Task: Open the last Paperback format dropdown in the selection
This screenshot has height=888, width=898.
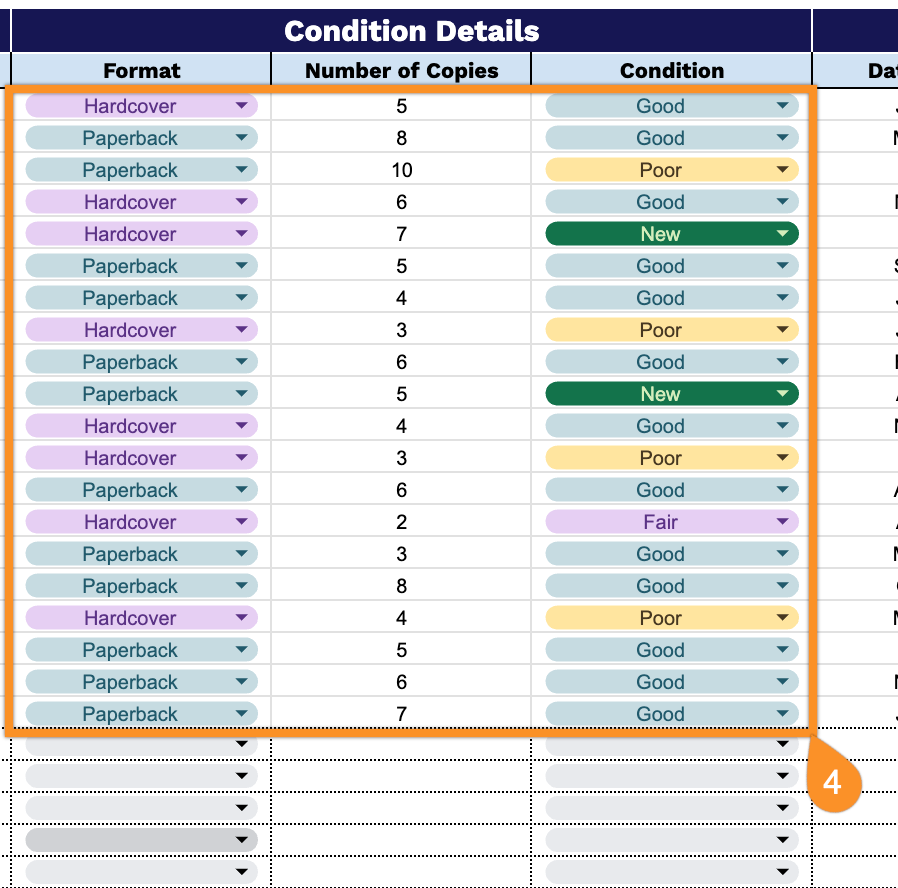Action: pyautogui.click(x=241, y=714)
